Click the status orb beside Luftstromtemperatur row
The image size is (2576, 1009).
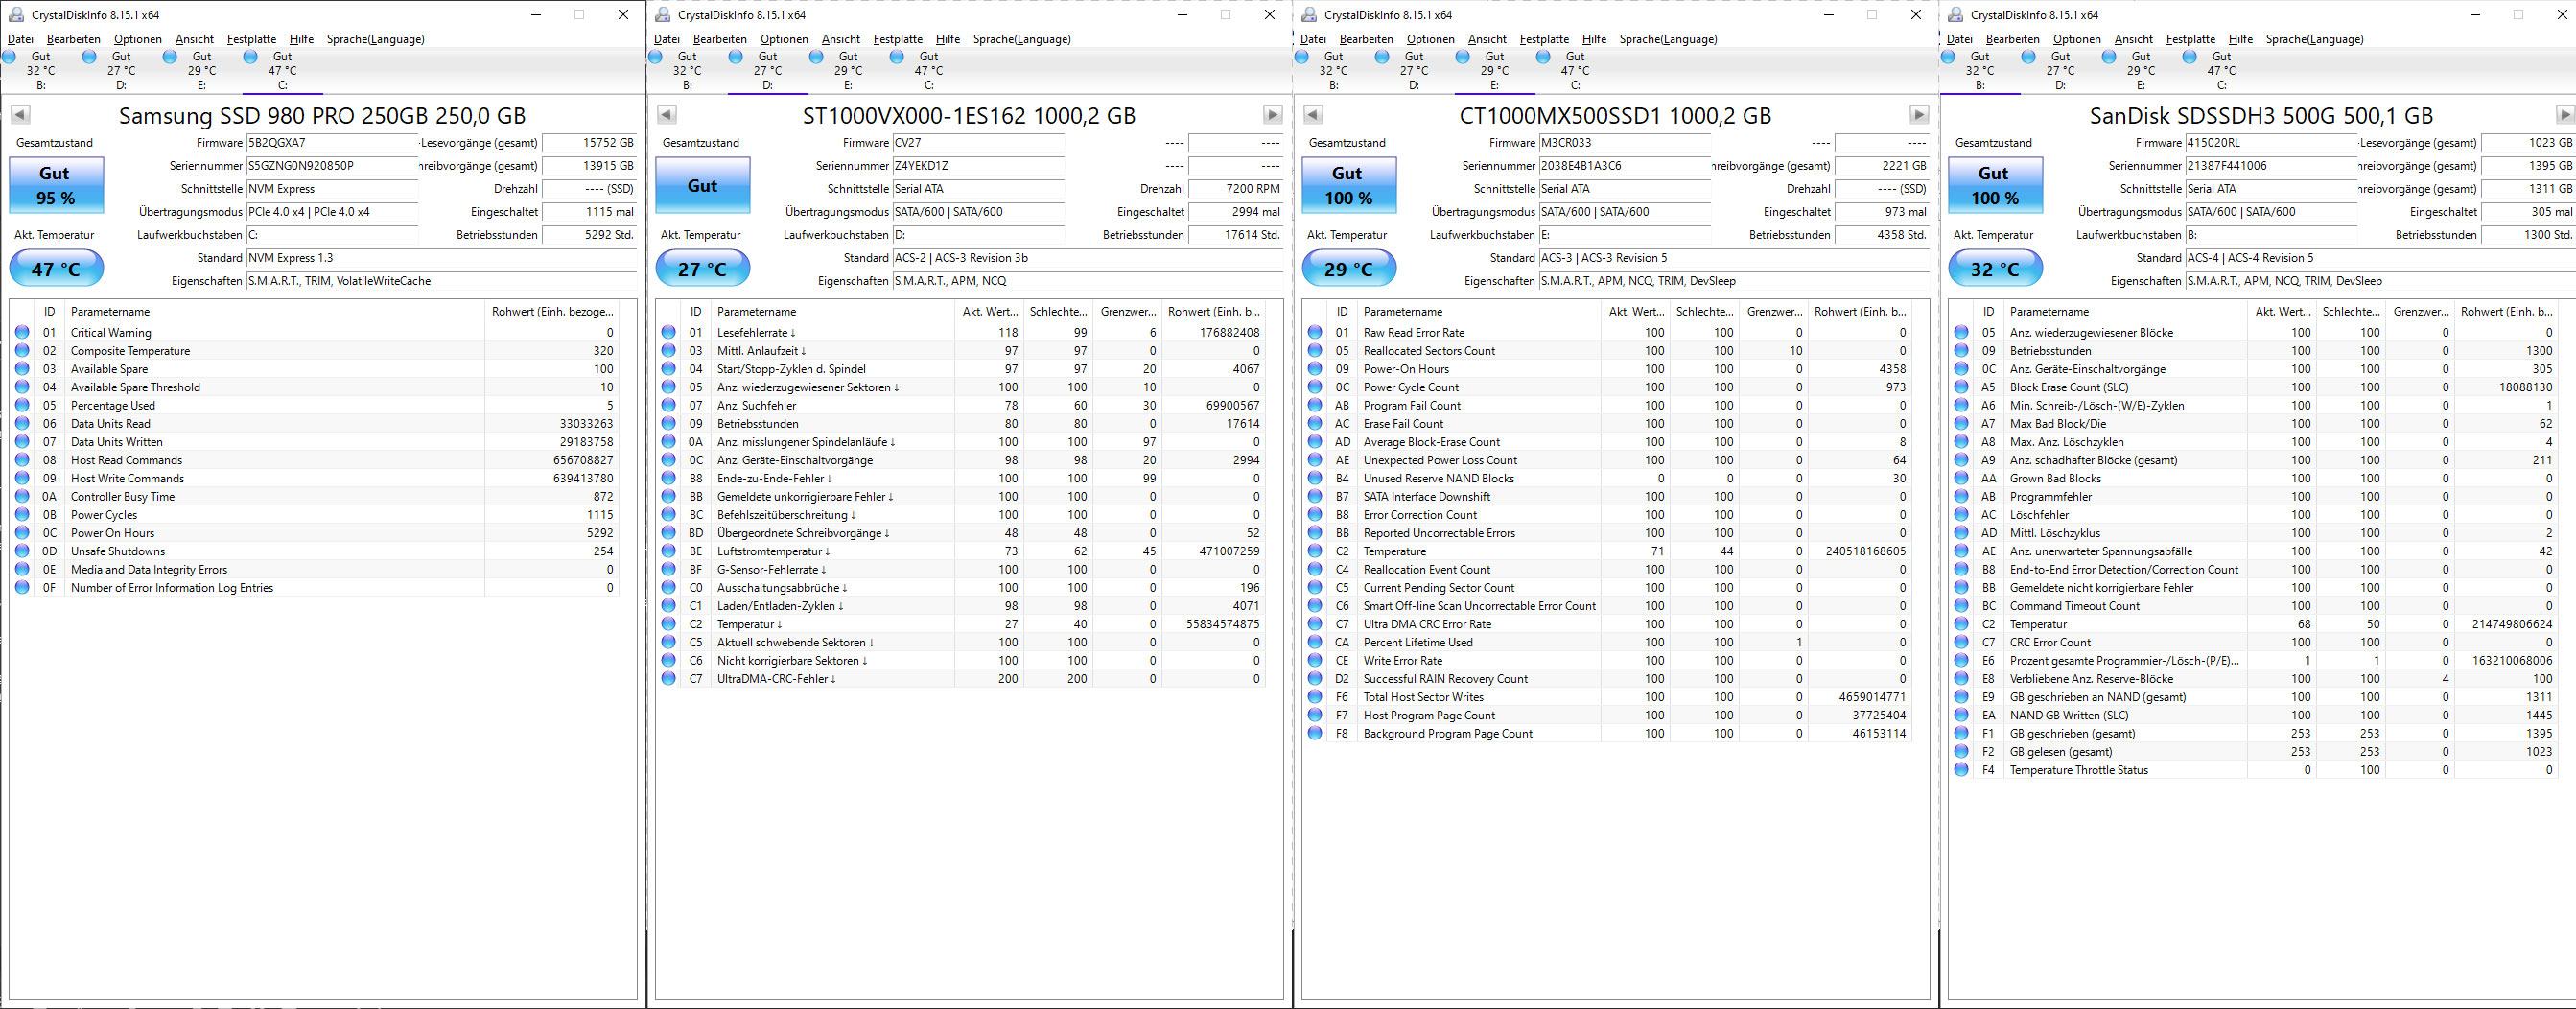[x=669, y=552]
